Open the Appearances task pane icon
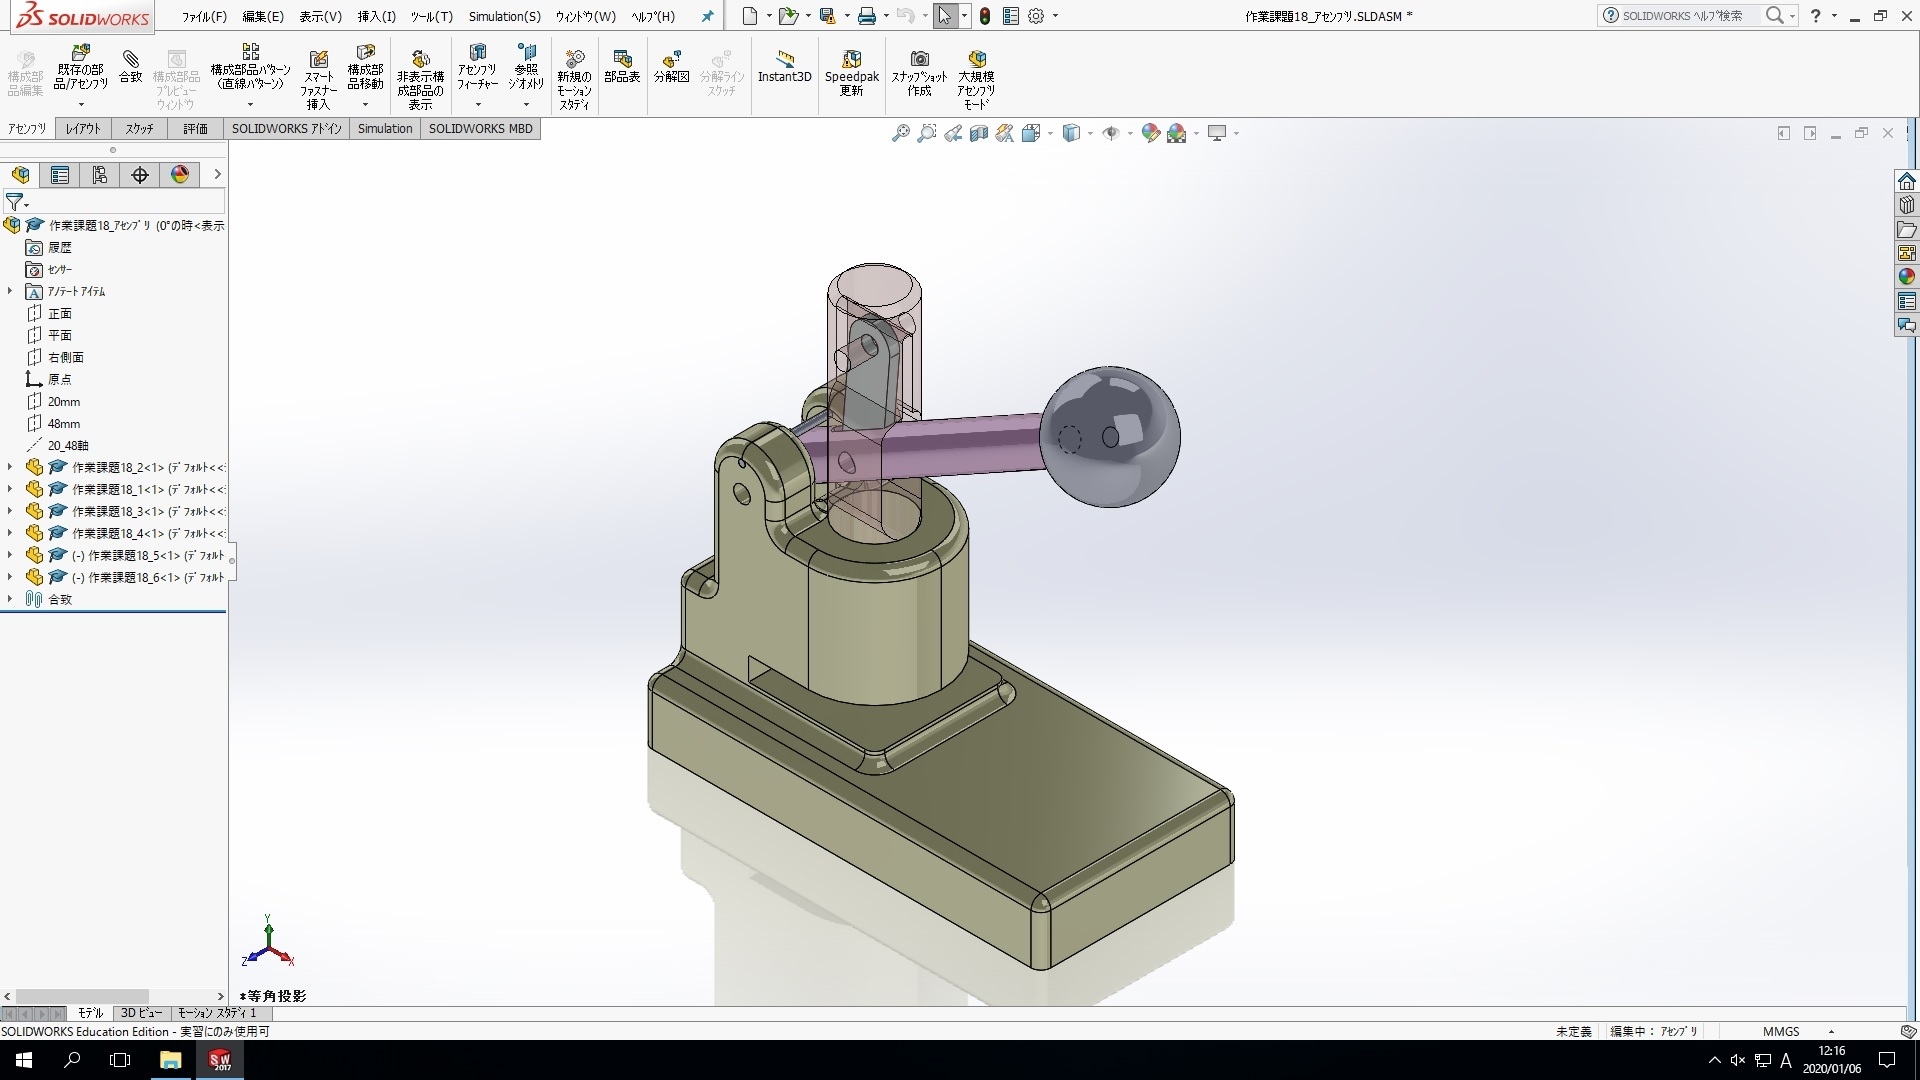 coord(1906,277)
